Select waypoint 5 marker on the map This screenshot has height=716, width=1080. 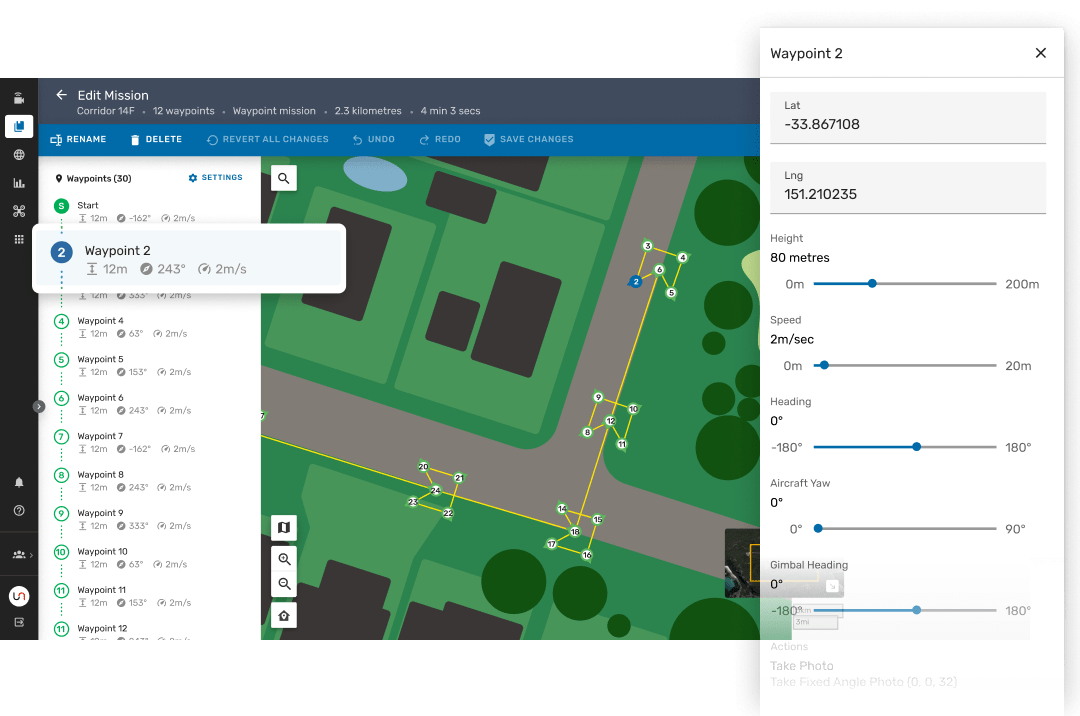click(x=672, y=293)
